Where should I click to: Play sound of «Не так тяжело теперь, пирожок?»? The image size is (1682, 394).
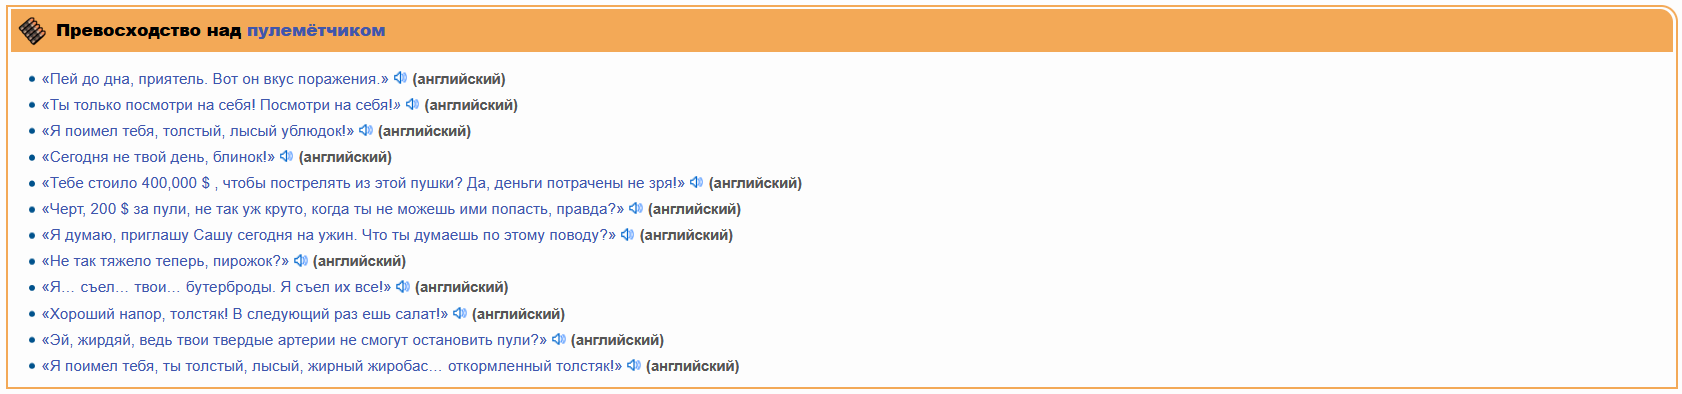tap(300, 260)
